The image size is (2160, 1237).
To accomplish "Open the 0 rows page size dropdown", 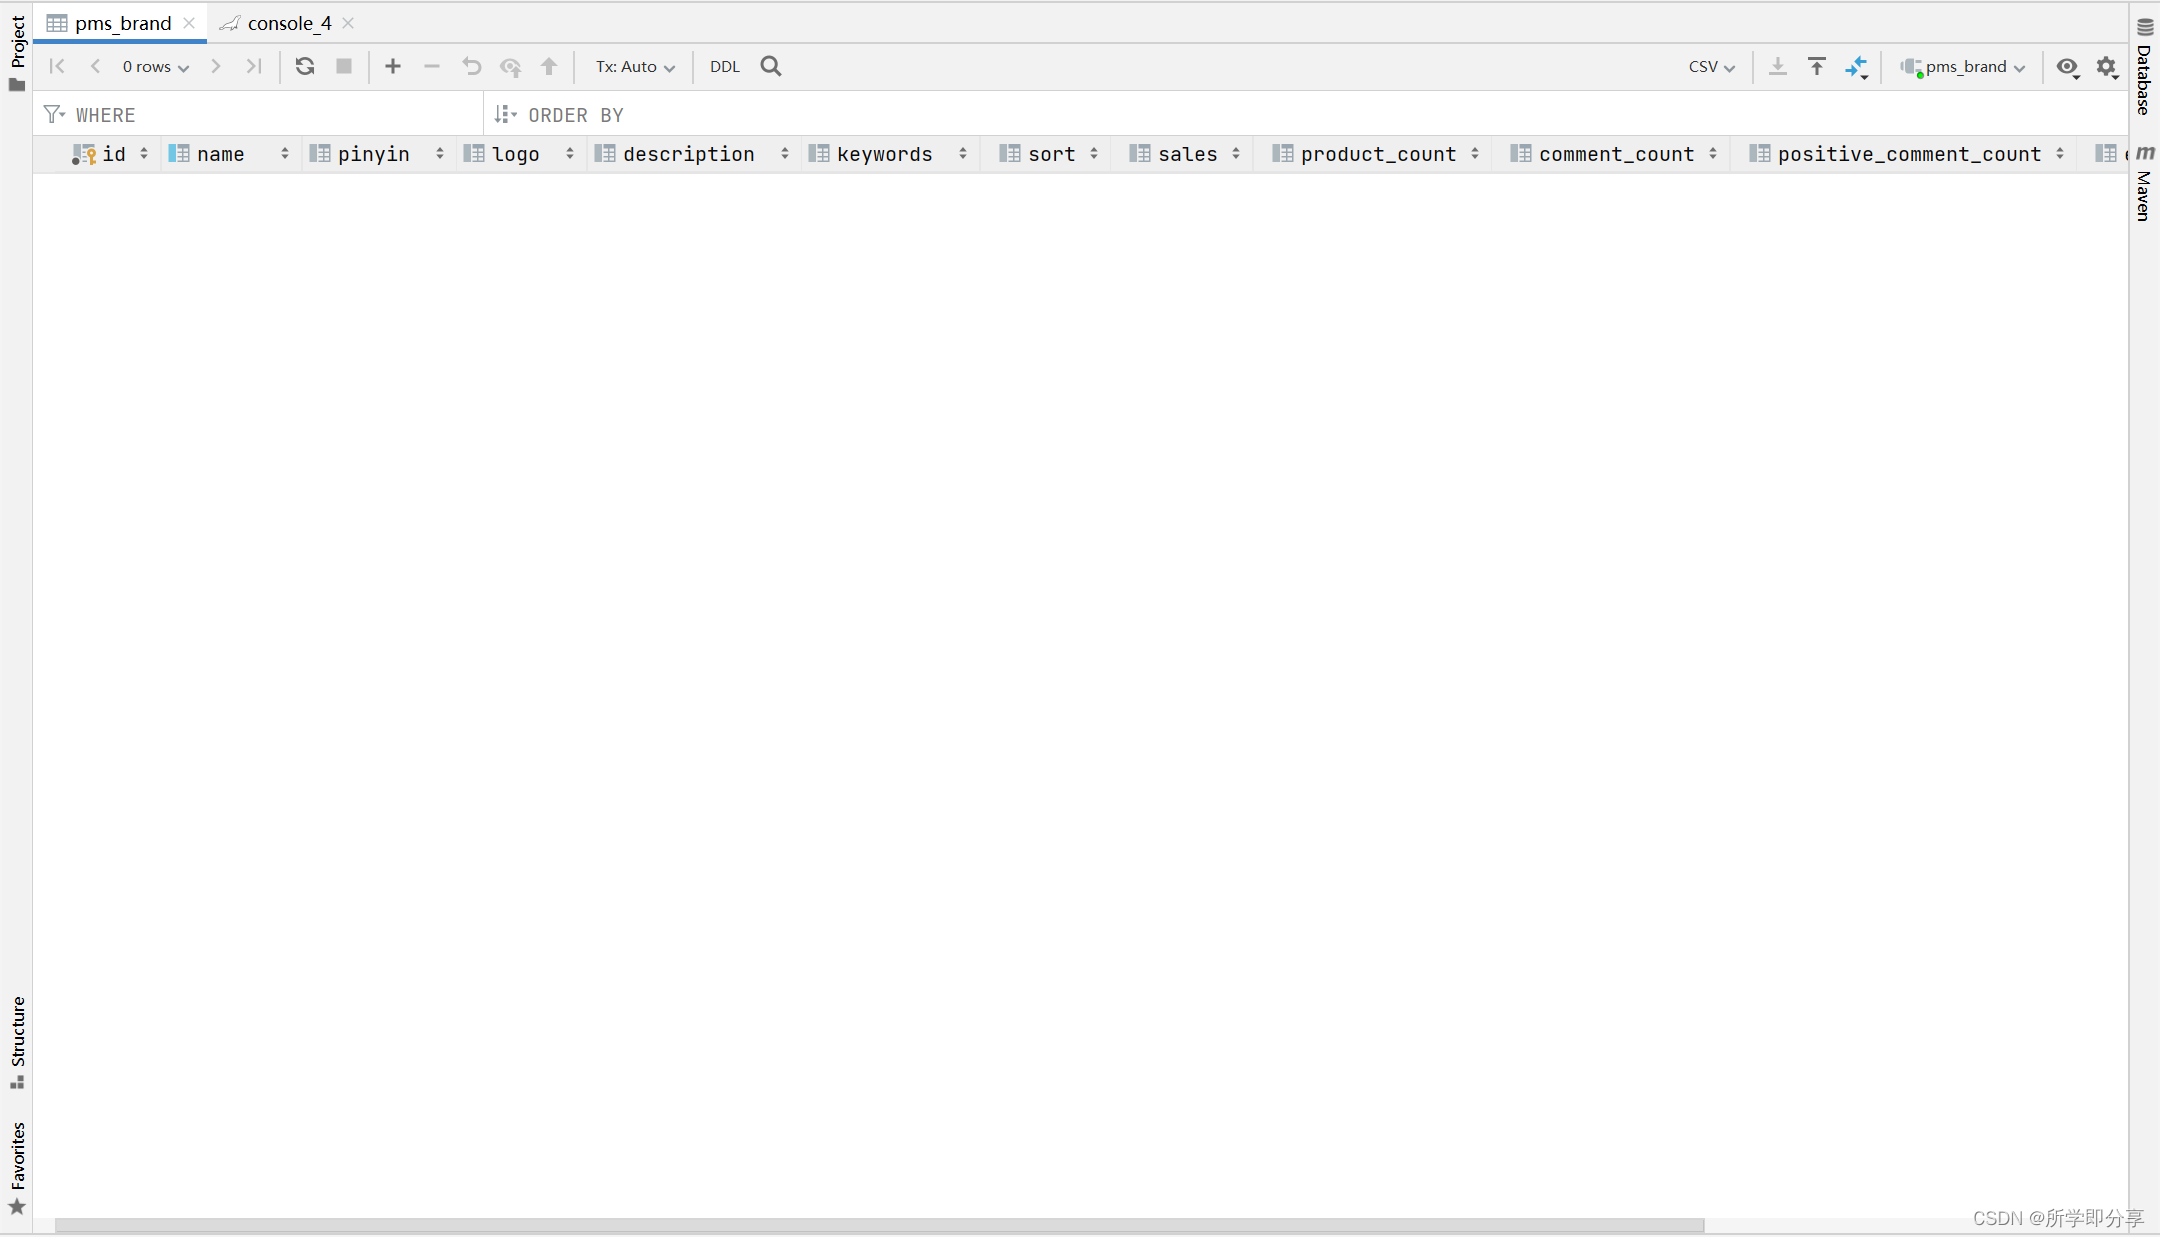I will 155,66.
